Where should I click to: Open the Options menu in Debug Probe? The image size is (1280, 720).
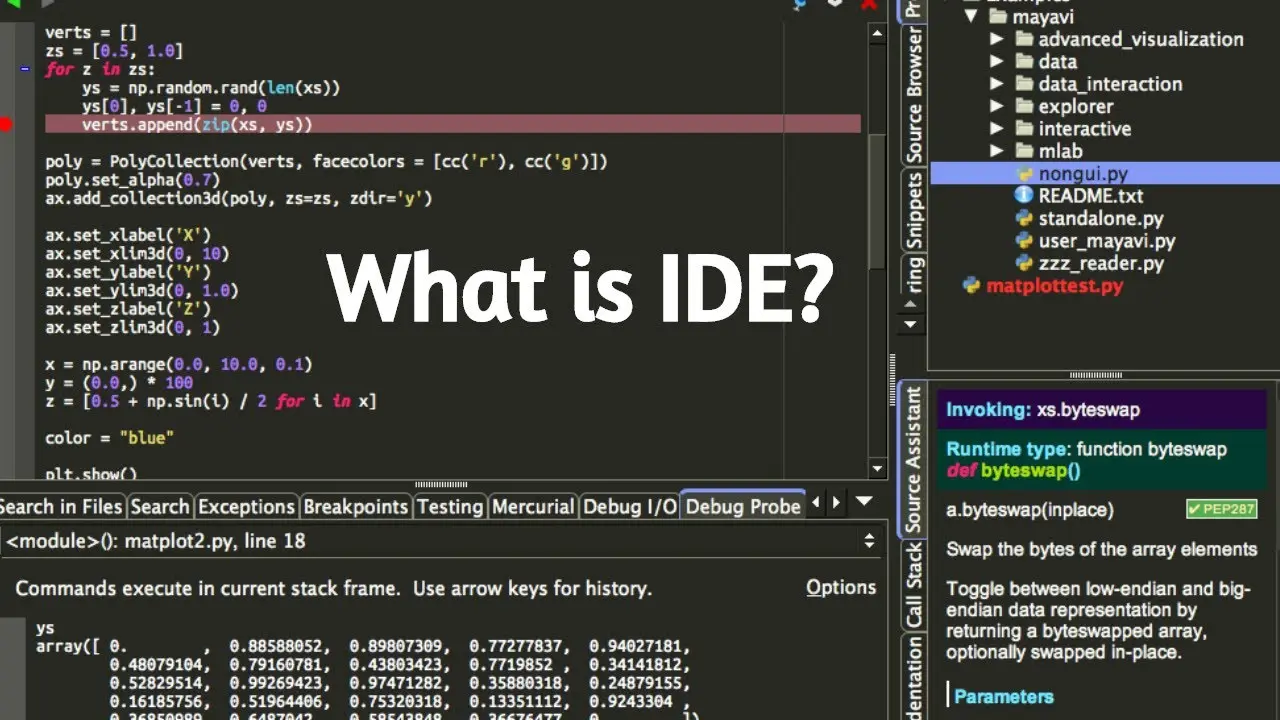pyautogui.click(x=841, y=587)
